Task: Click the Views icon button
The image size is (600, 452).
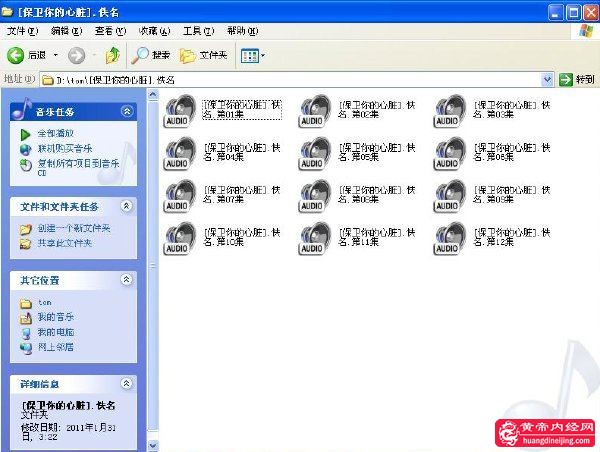Action: tap(250, 56)
